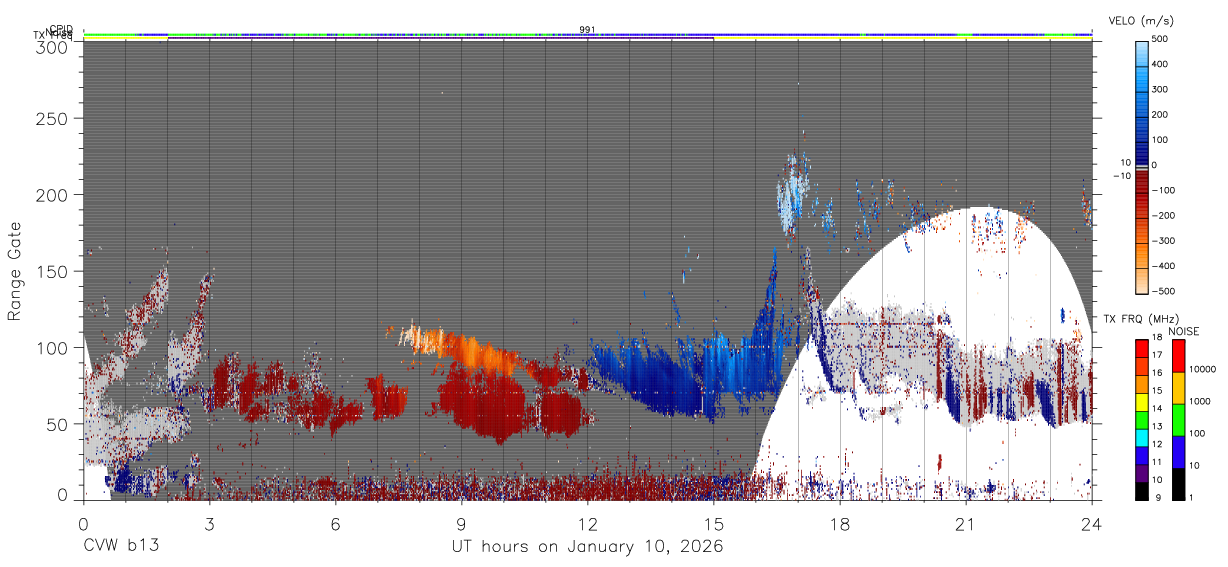Screen dimensions: 1228x567
Task: Click the 18 hour tick on time axis
Action: pos(839,523)
